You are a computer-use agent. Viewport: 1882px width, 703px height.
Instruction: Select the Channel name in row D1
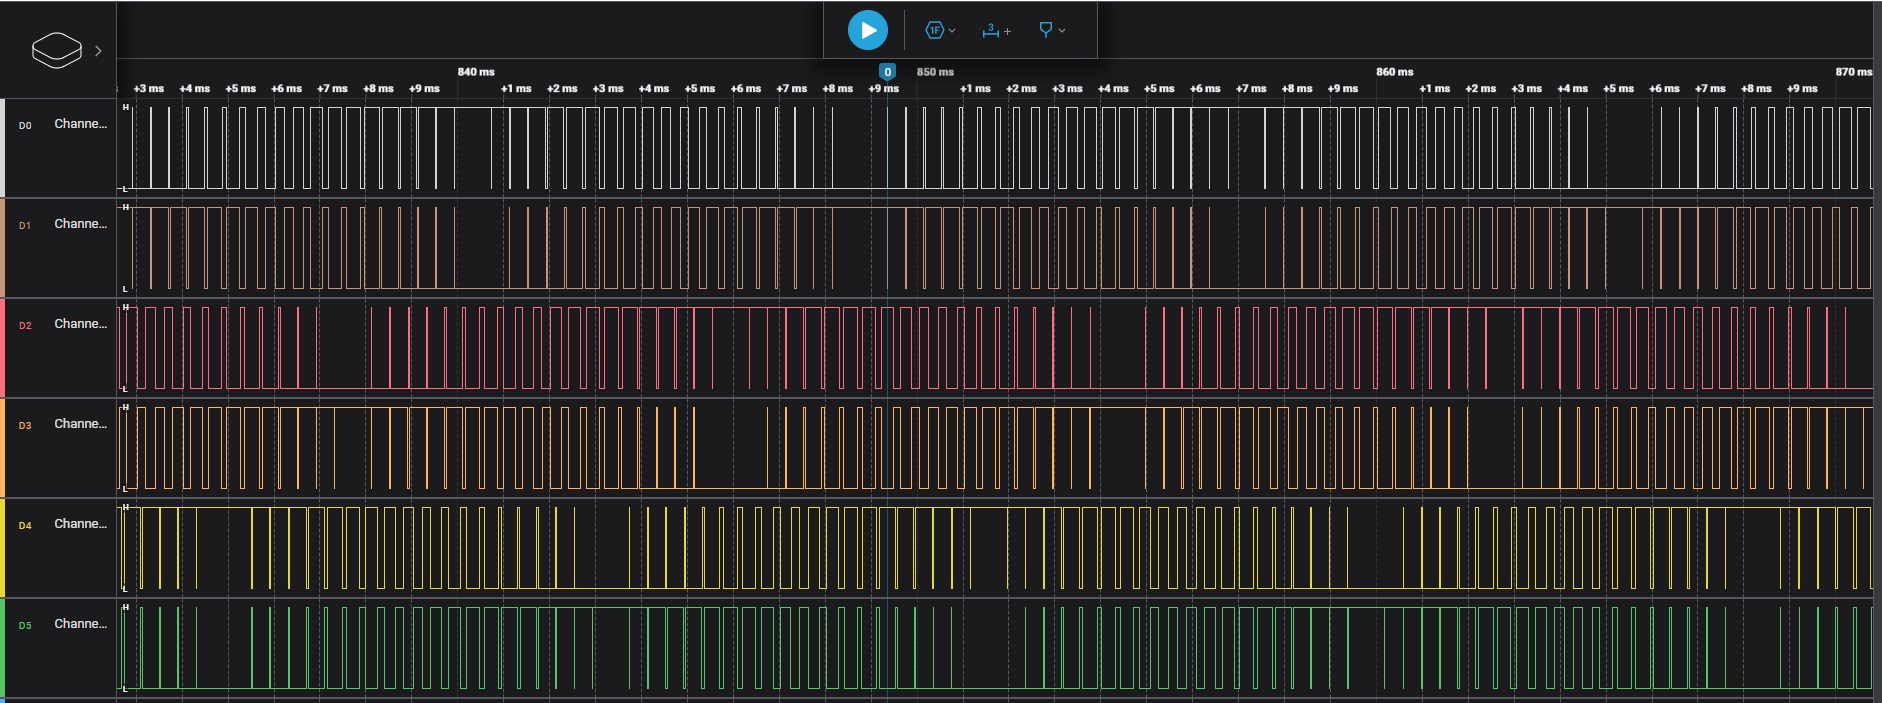[x=80, y=224]
